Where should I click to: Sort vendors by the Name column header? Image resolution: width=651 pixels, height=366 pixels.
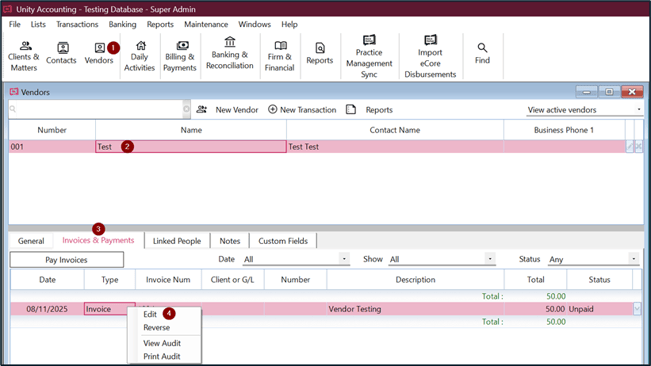pyautogui.click(x=191, y=130)
